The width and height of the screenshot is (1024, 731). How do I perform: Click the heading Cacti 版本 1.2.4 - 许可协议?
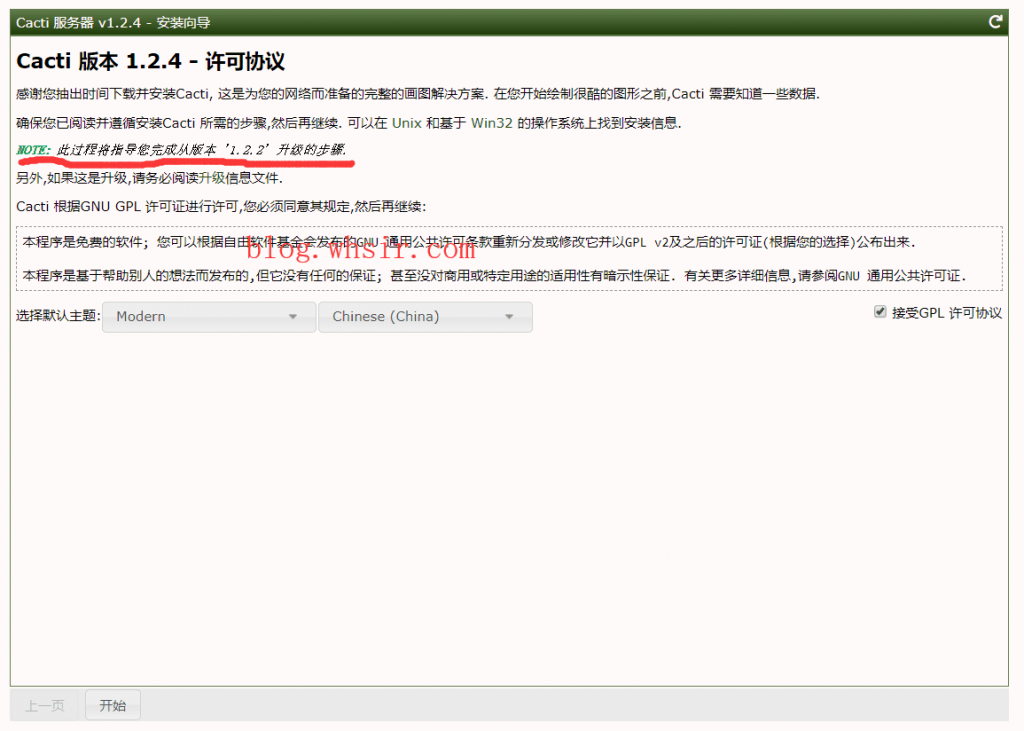point(150,61)
